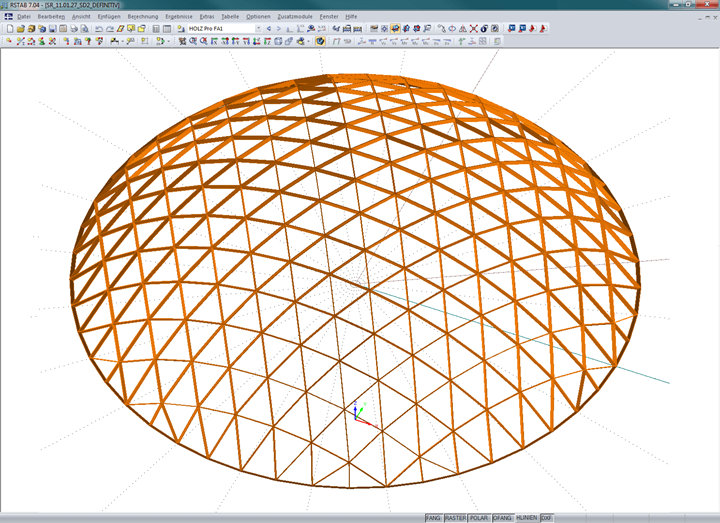Expand dropdown arrow beside printer-like view icon
This screenshot has height=523, width=720.
tap(309, 41)
